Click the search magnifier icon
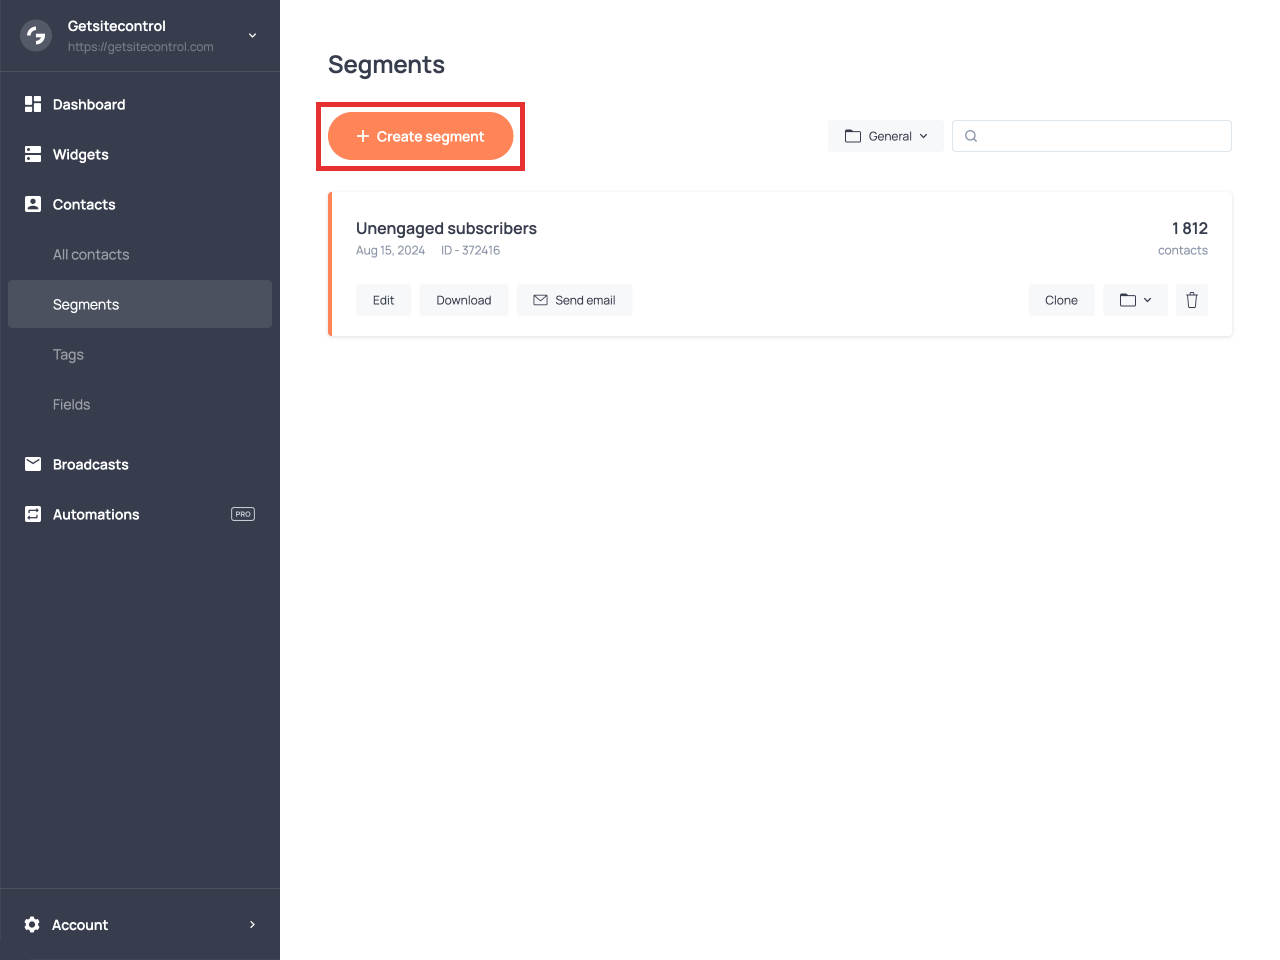The width and height of the screenshot is (1280, 960). coord(971,136)
